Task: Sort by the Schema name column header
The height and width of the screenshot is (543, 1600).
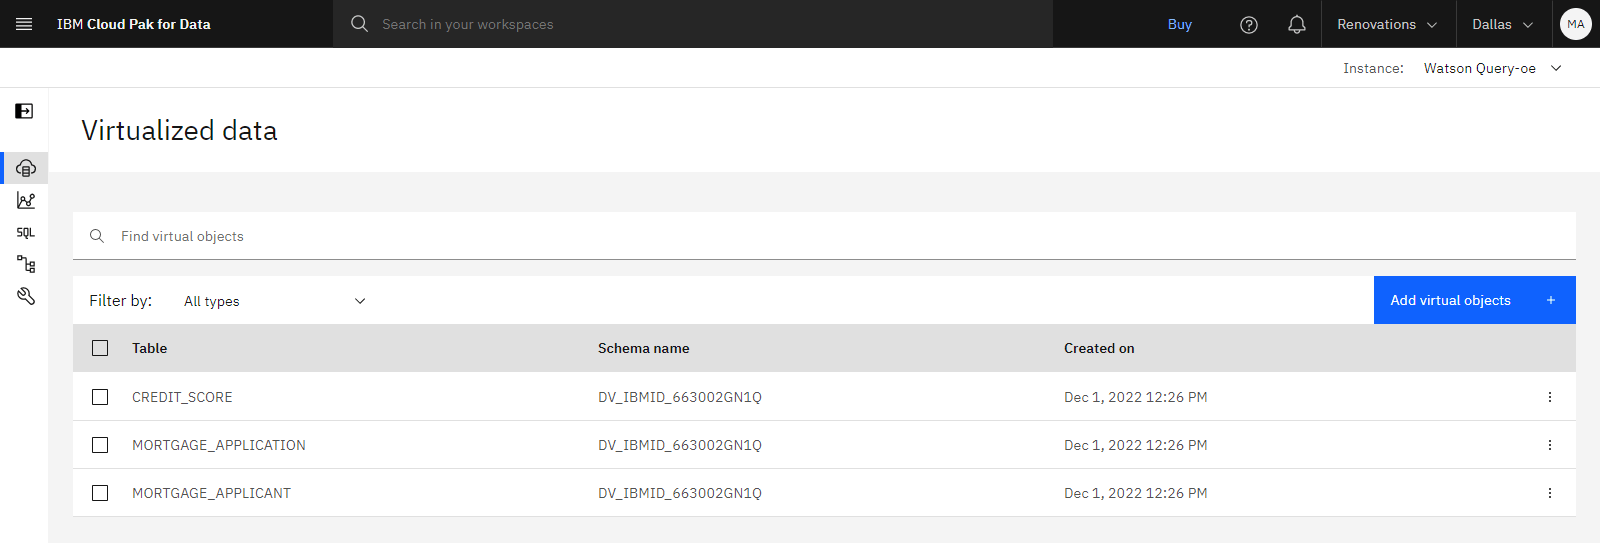Action: [644, 348]
